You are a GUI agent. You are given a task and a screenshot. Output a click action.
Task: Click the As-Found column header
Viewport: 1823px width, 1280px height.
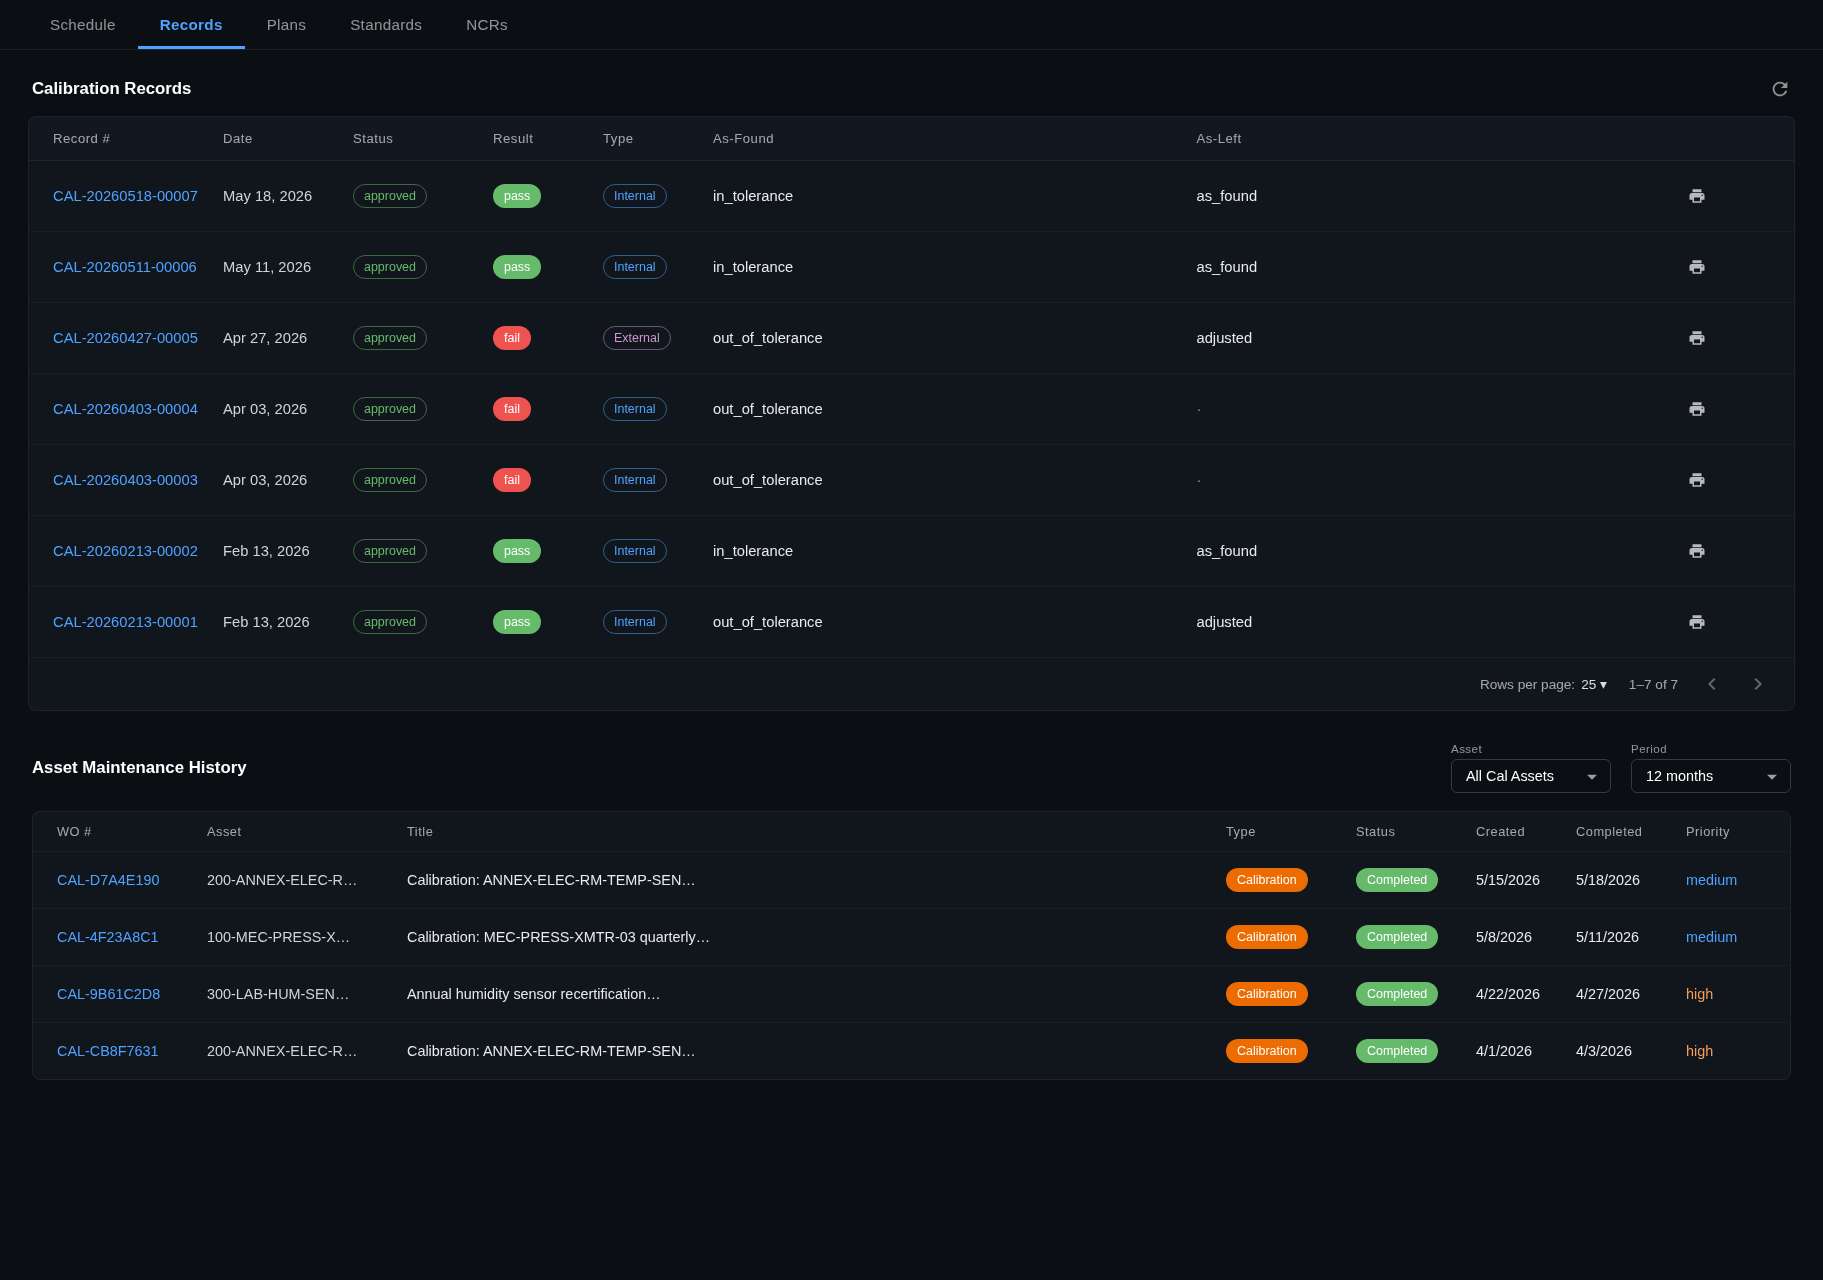[x=743, y=139]
